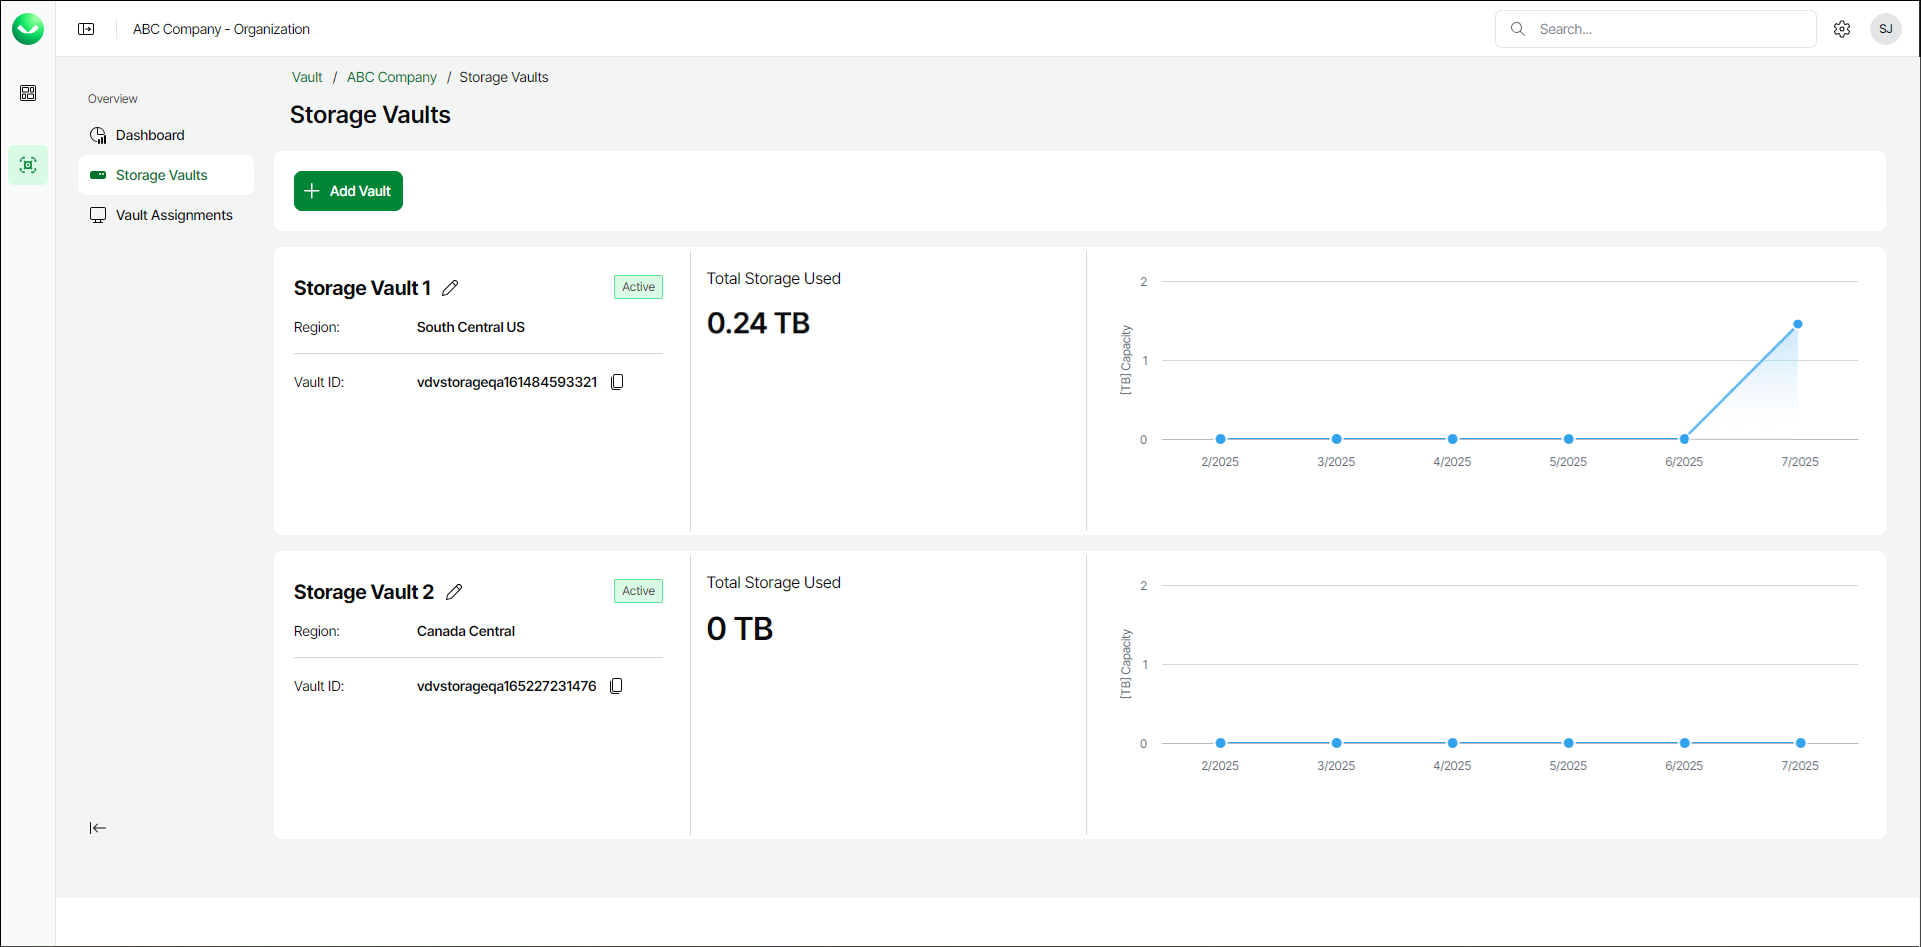
Task: Copy the Storage Vault 2 vault ID
Action: [616, 686]
